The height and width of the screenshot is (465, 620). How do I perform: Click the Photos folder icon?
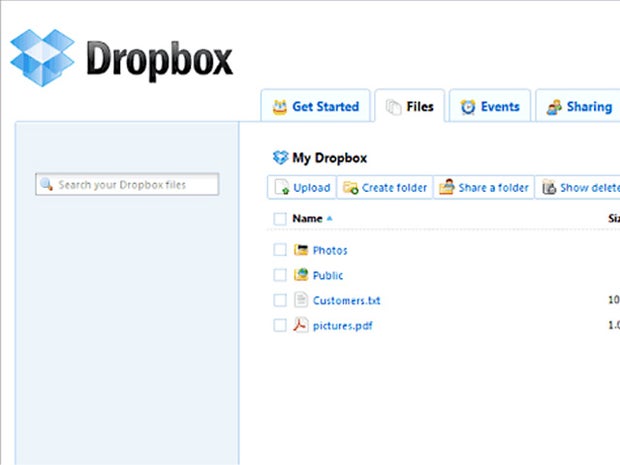click(x=300, y=250)
